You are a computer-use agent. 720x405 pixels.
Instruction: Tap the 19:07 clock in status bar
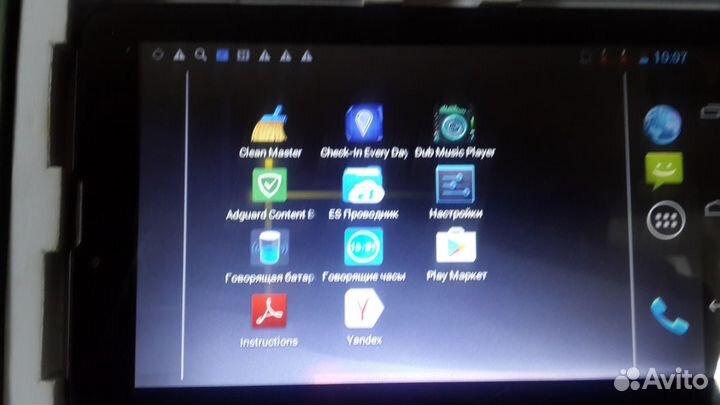(x=669, y=58)
